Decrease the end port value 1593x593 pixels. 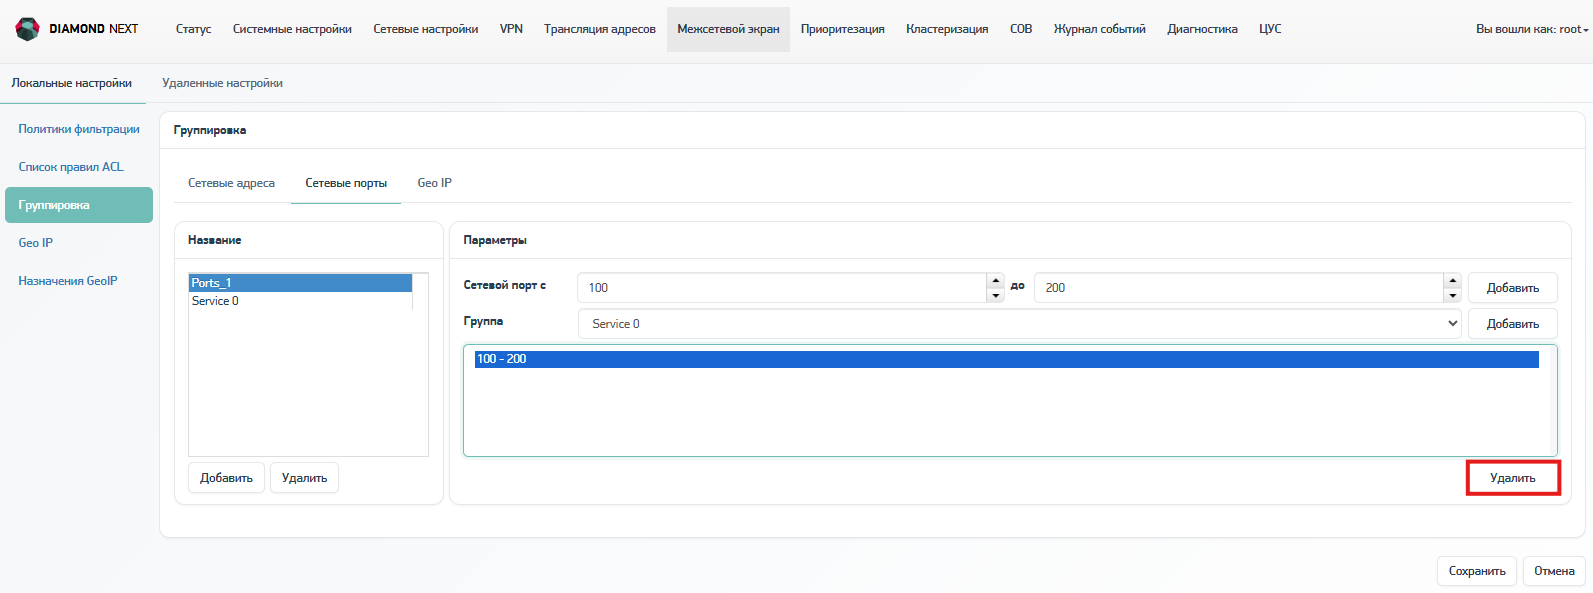pos(1452,295)
